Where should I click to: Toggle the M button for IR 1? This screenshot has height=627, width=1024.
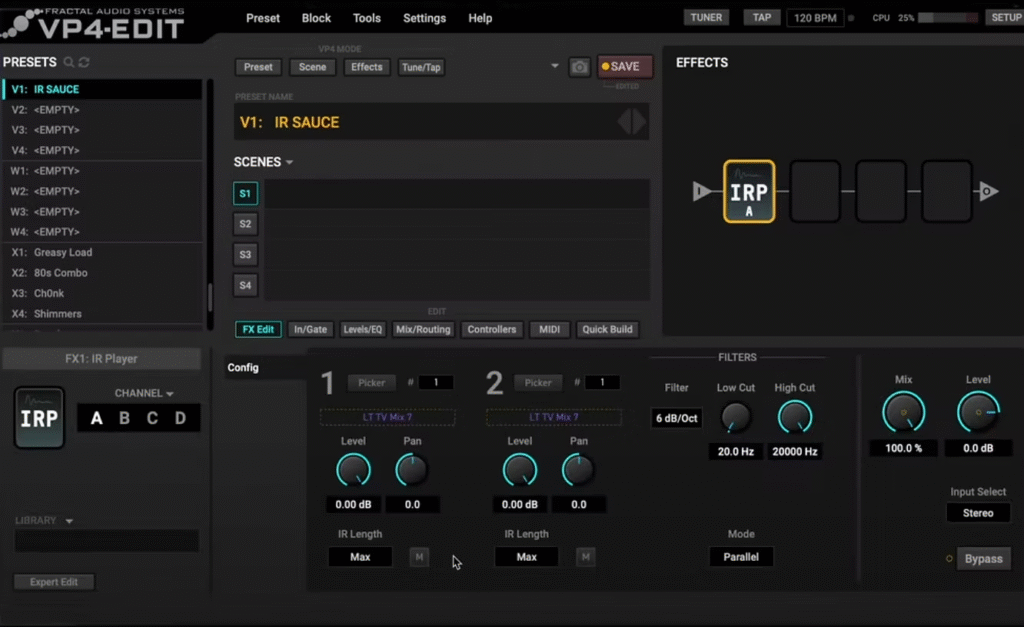(x=419, y=557)
